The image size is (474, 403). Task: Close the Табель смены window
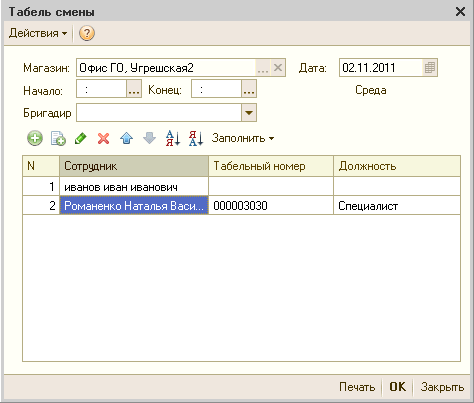pyautogui.click(x=460, y=12)
